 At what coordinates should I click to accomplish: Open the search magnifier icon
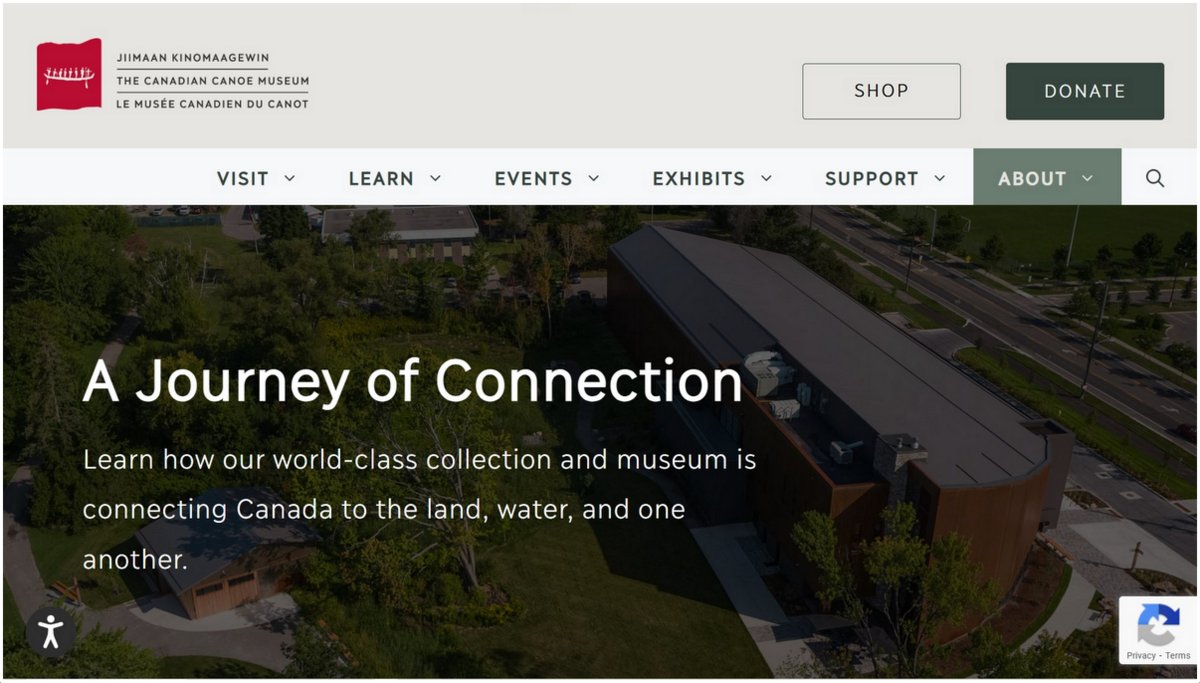pyautogui.click(x=1155, y=178)
